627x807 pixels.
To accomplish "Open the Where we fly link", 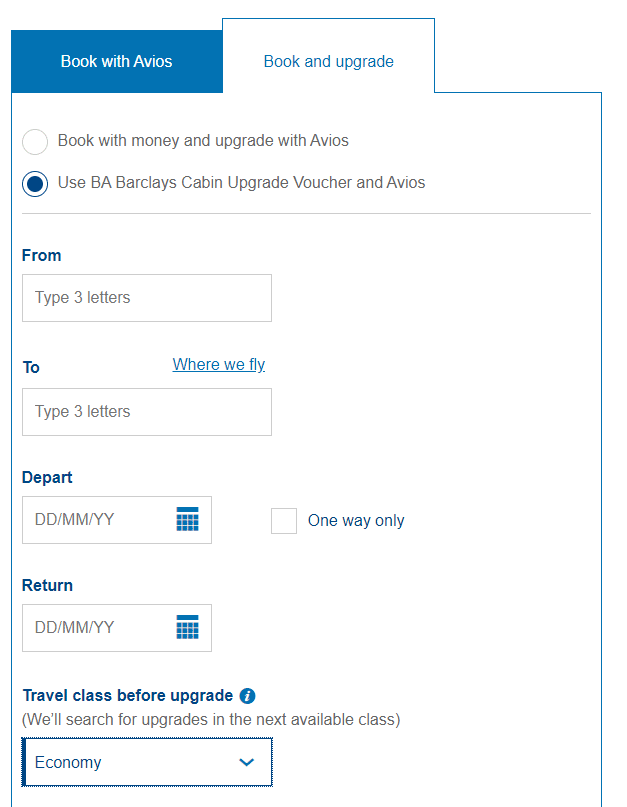I will [x=218, y=364].
